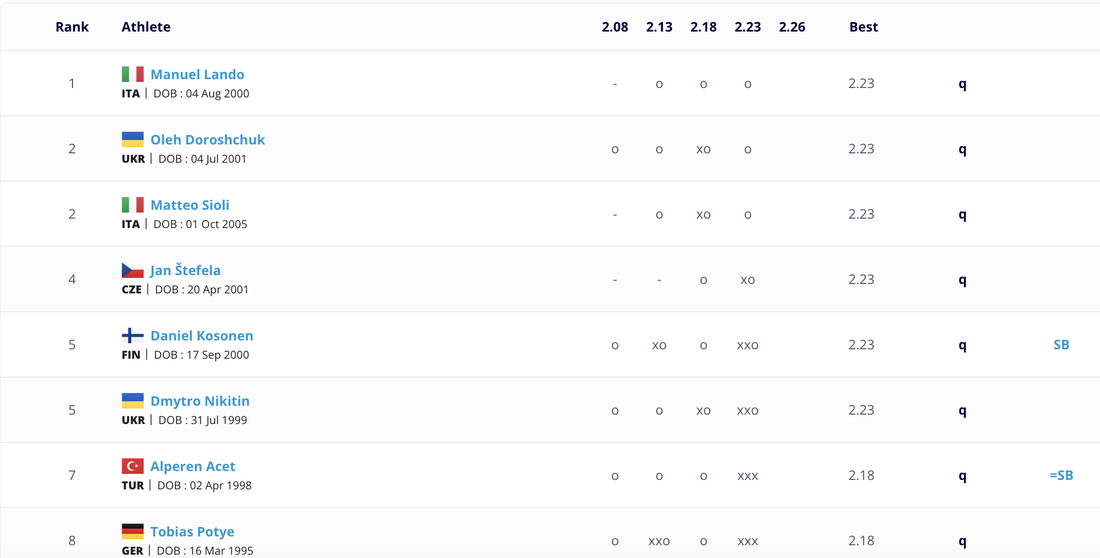Open Tobias Potye's athlete profile
The width and height of the screenshot is (1100, 558).
pos(192,531)
